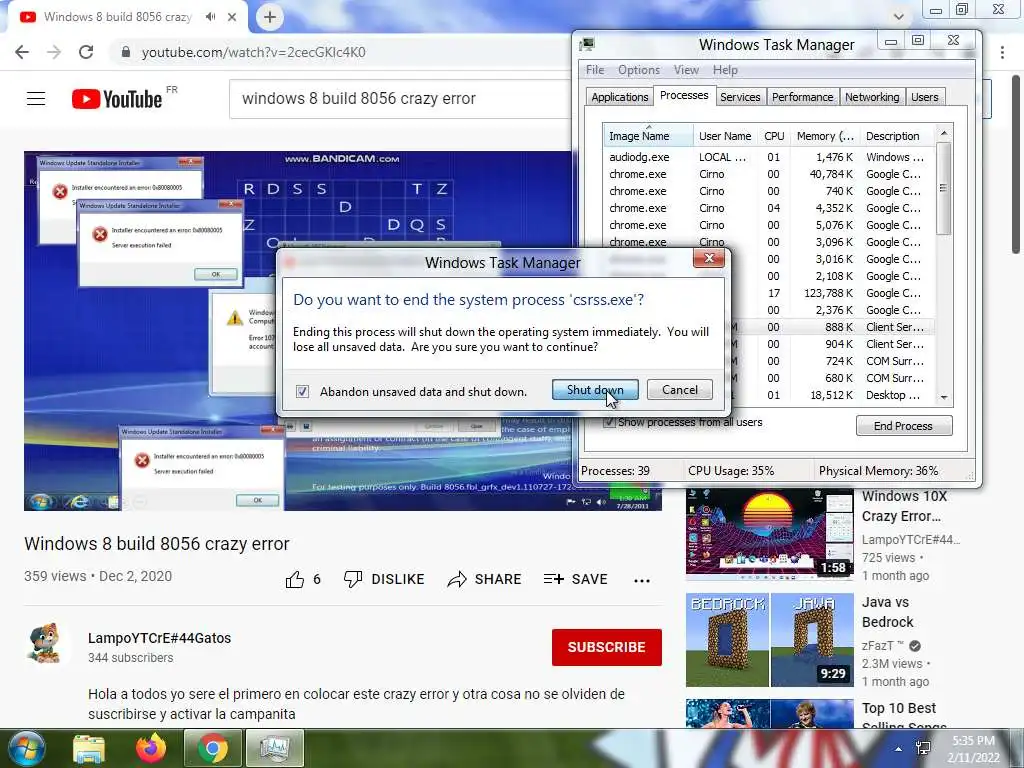Save the video to playlist
The height and width of the screenshot is (768, 1024).
tap(575, 579)
